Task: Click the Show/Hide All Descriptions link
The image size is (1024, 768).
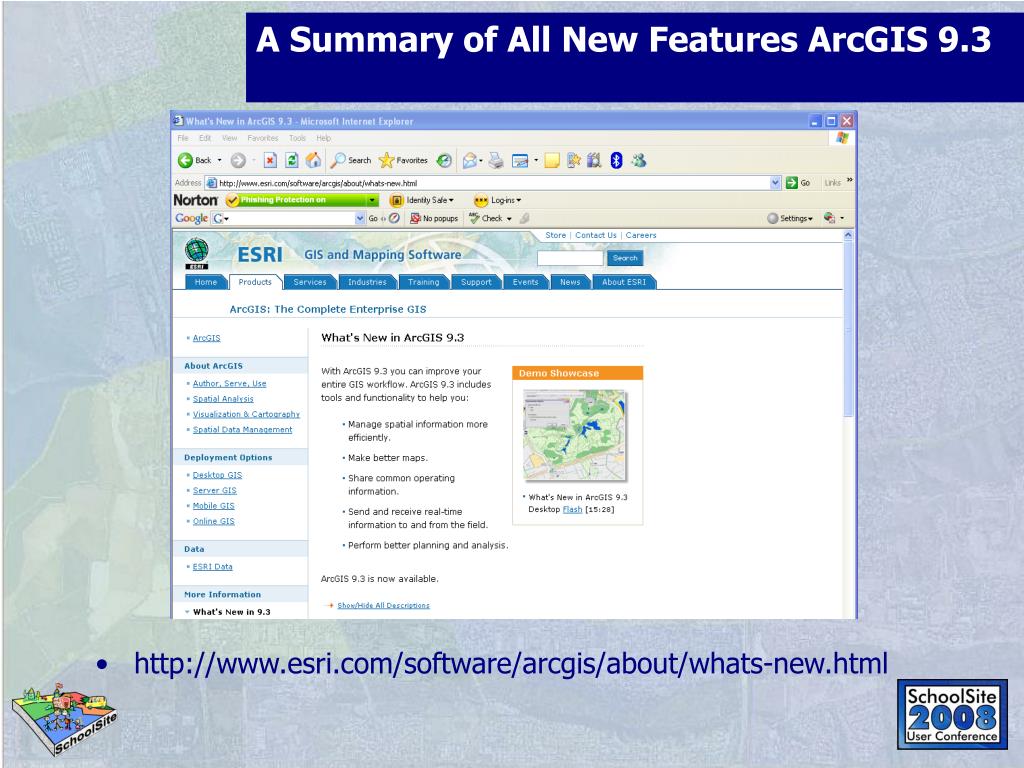Action: click(x=383, y=605)
